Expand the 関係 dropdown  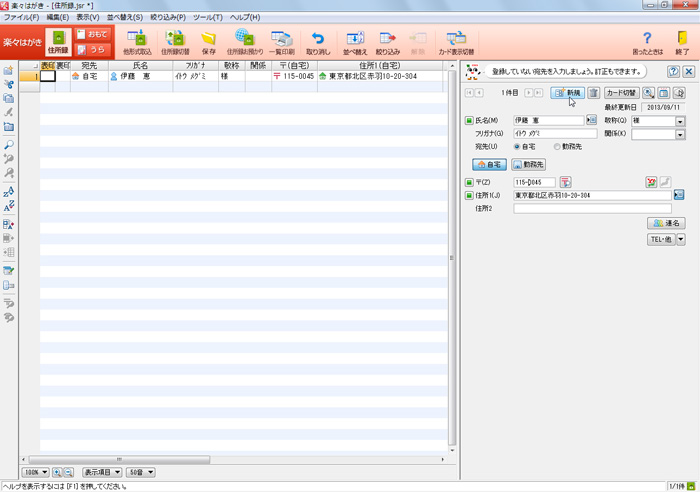(680, 134)
